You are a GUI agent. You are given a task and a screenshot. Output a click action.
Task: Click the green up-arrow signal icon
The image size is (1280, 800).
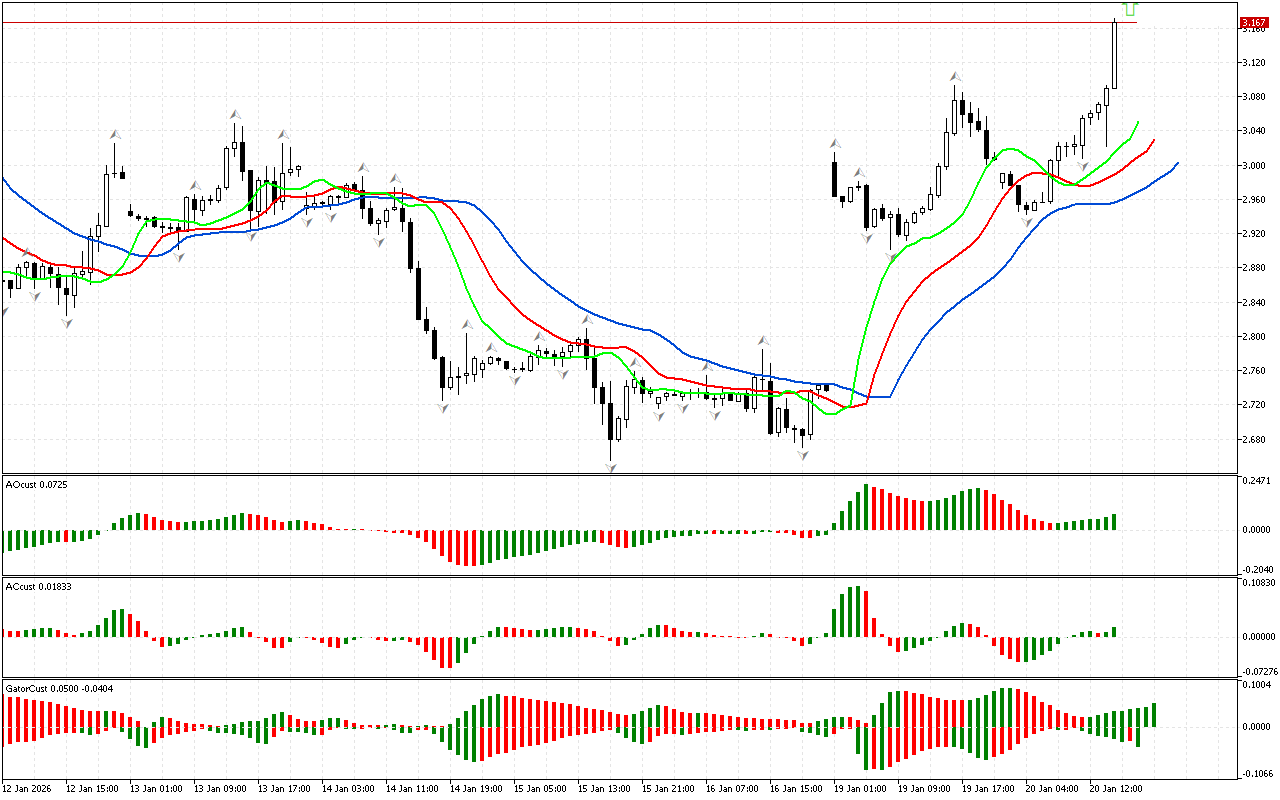pyautogui.click(x=1130, y=9)
